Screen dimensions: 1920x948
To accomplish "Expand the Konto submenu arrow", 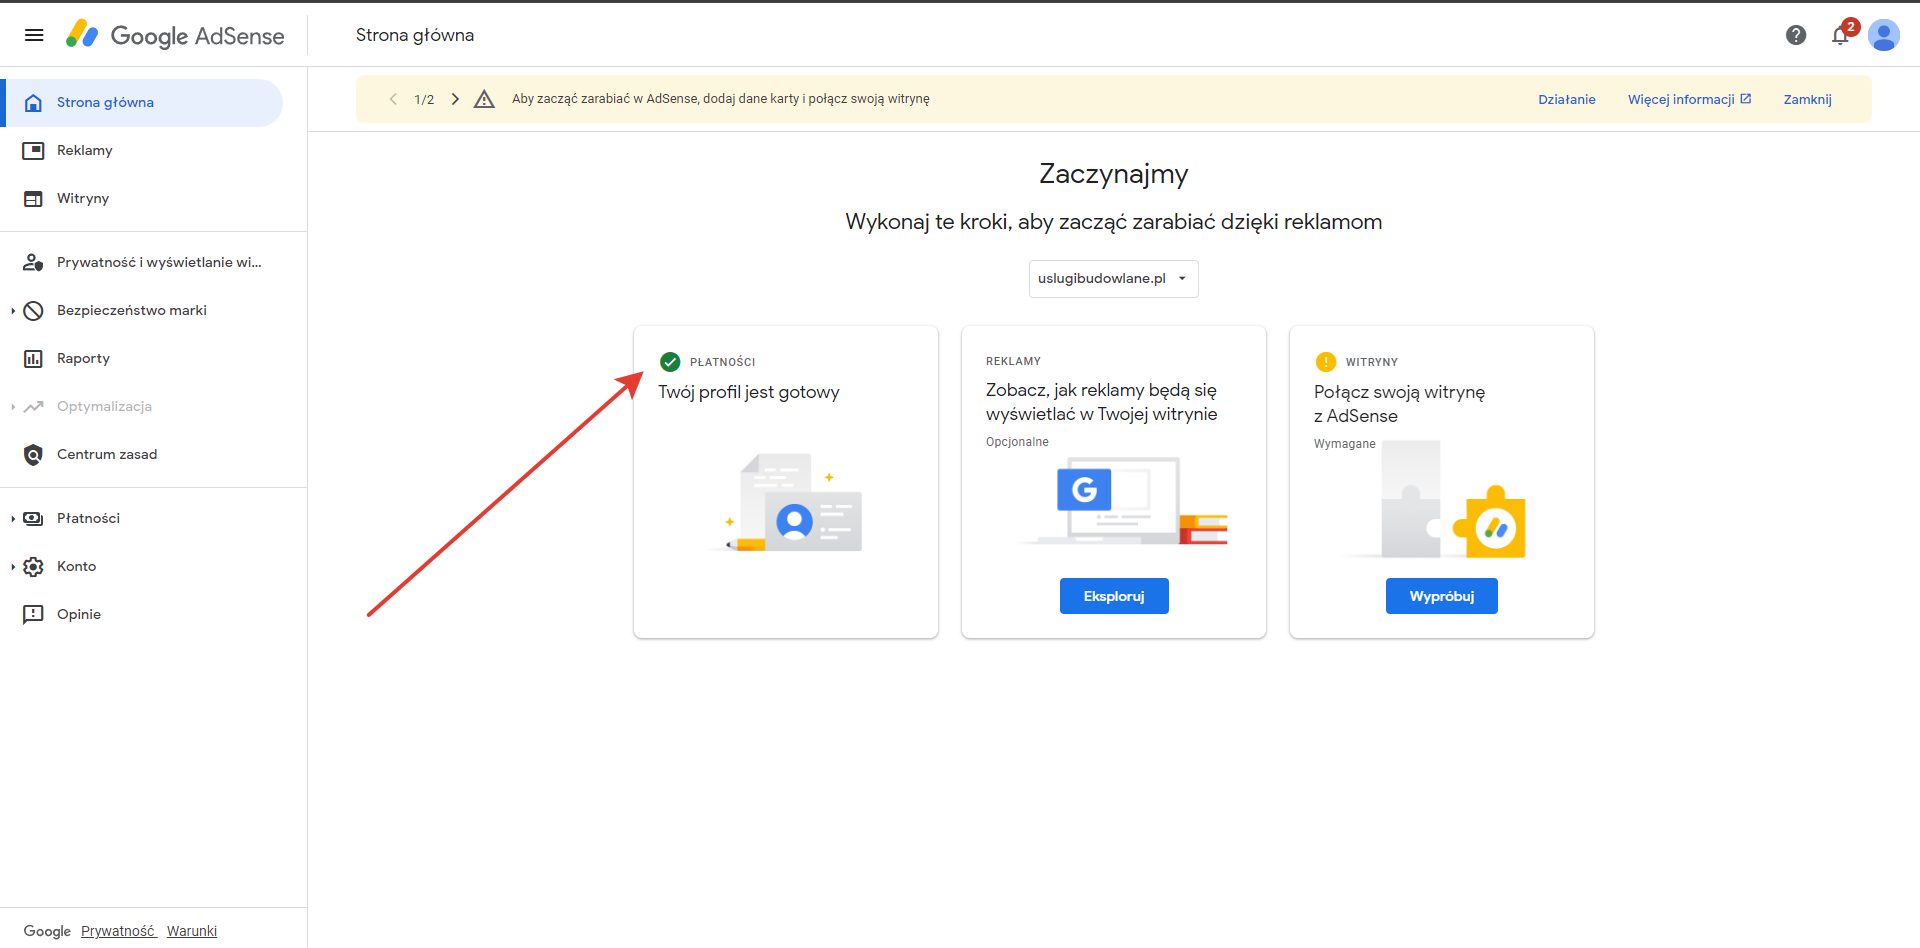I will pyautogui.click(x=13, y=567).
